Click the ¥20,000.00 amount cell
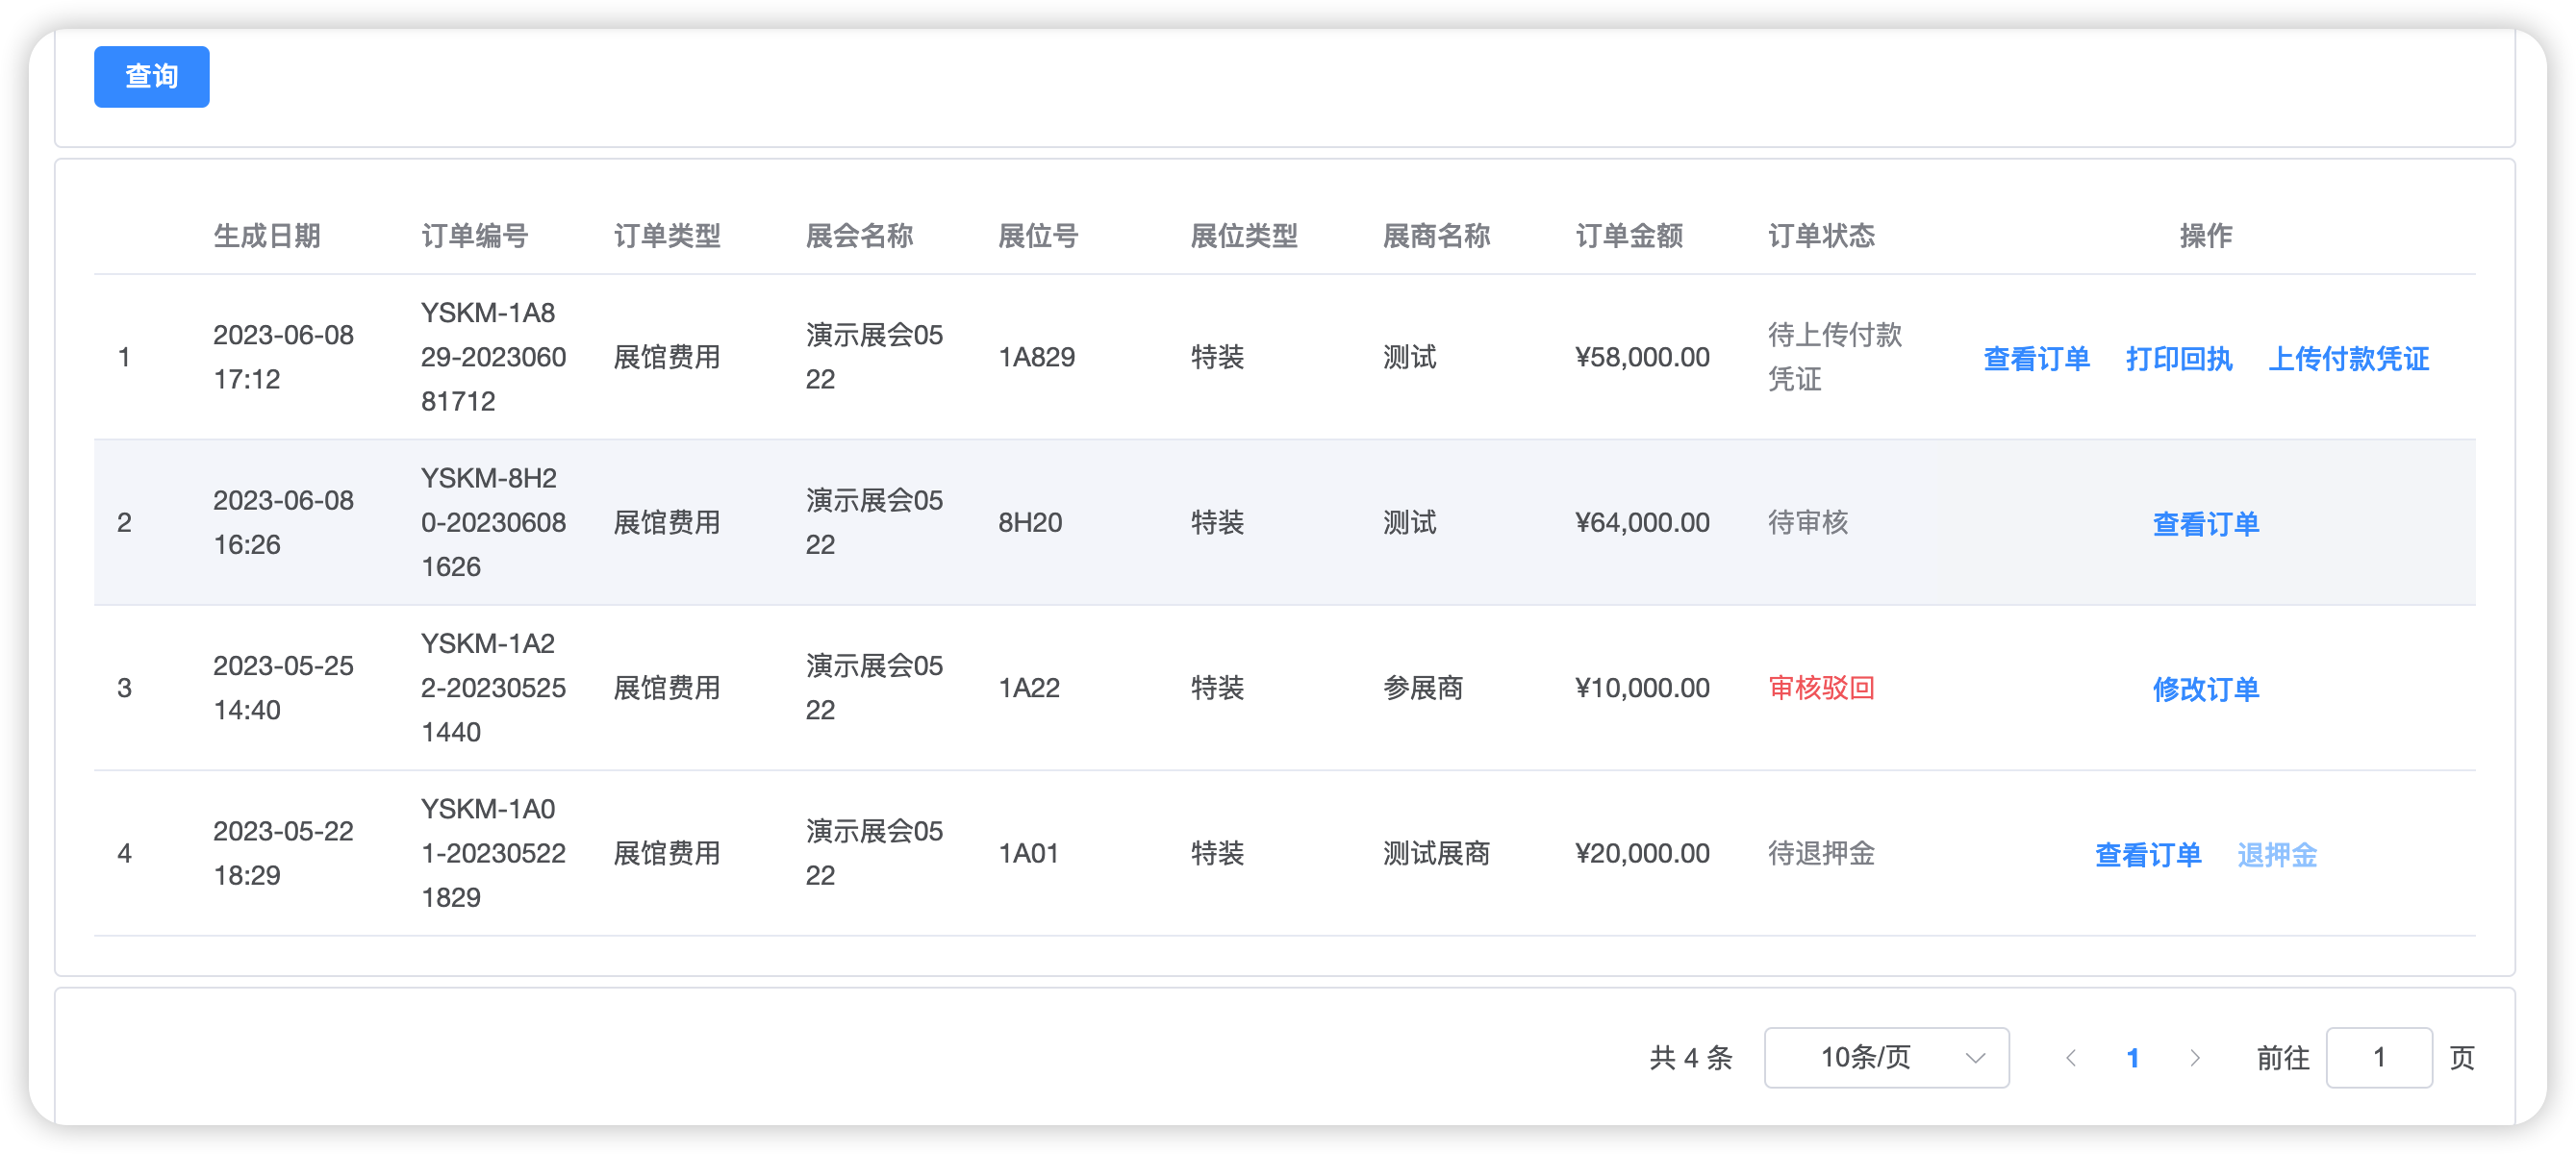2576x1154 pixels. click(x=1642, y=853)
